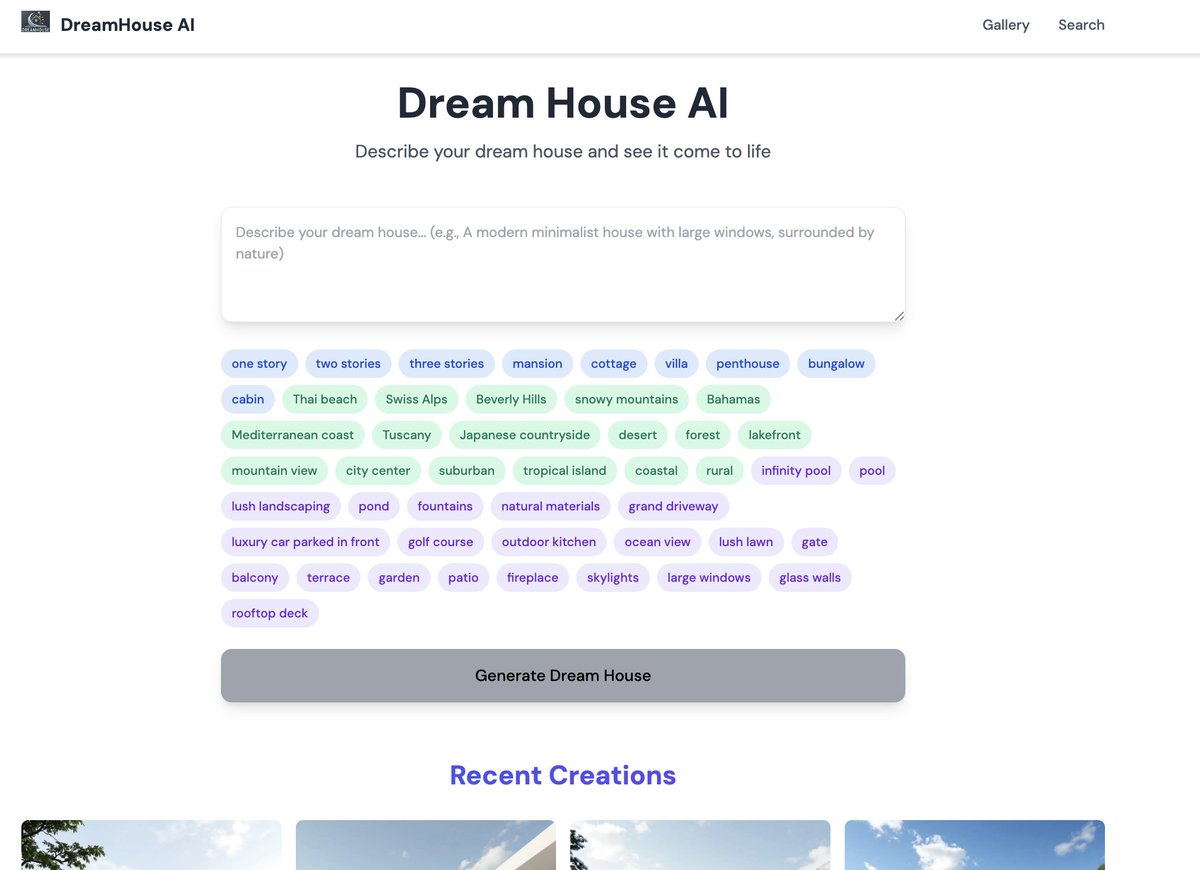Choose the 'infinity pool' tag
The width and height of the screenshot is (1200, 870).
pos(796,471)
